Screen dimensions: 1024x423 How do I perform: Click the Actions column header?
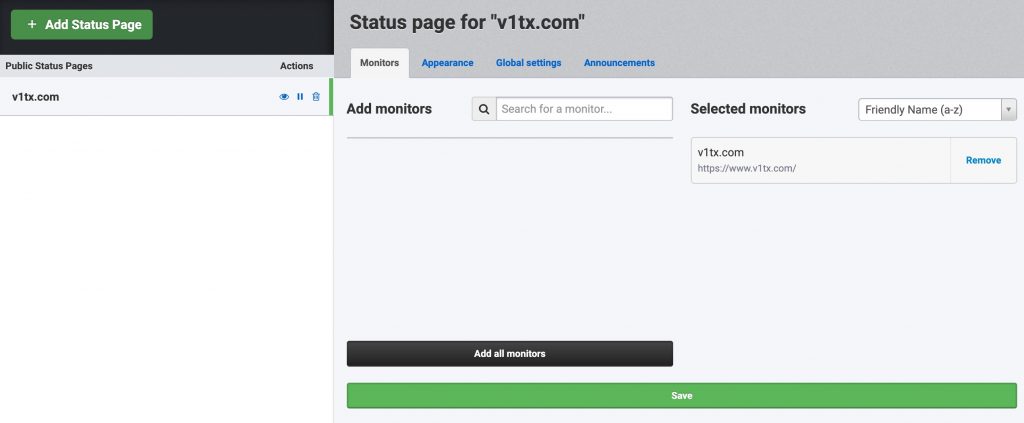coord(296,66)
